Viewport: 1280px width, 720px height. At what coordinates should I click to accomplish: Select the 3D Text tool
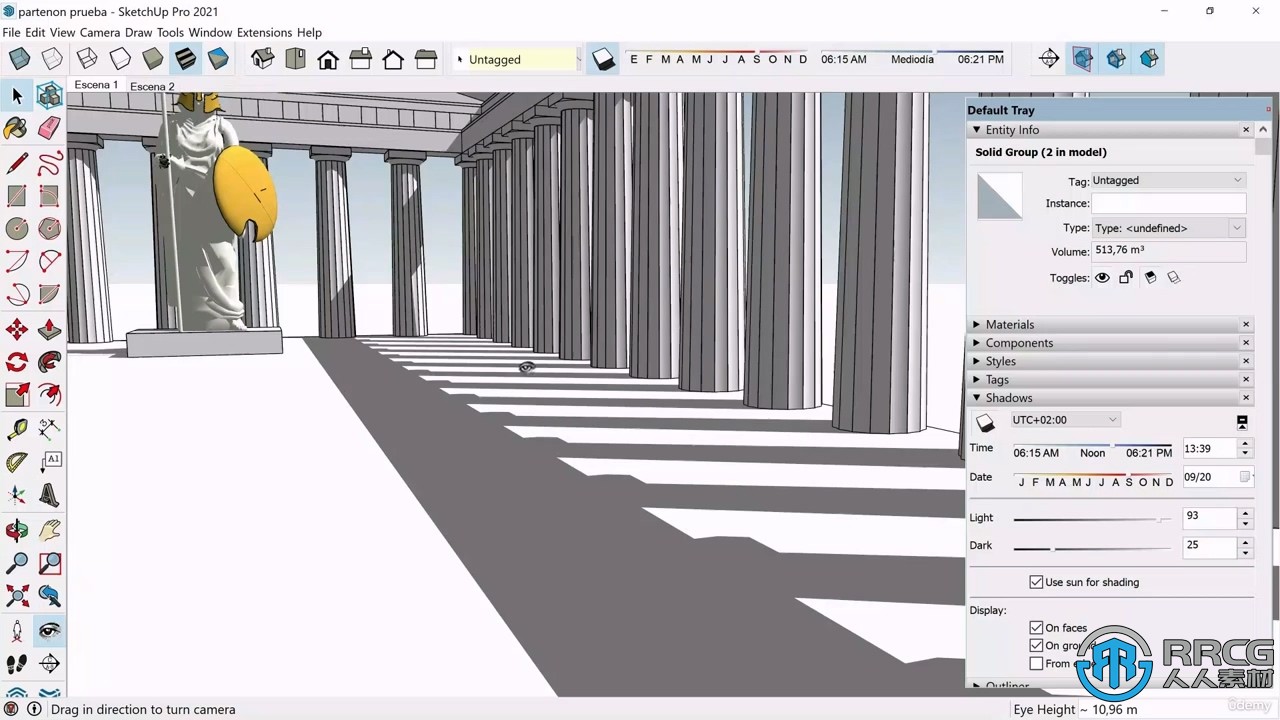click(49, 496)
